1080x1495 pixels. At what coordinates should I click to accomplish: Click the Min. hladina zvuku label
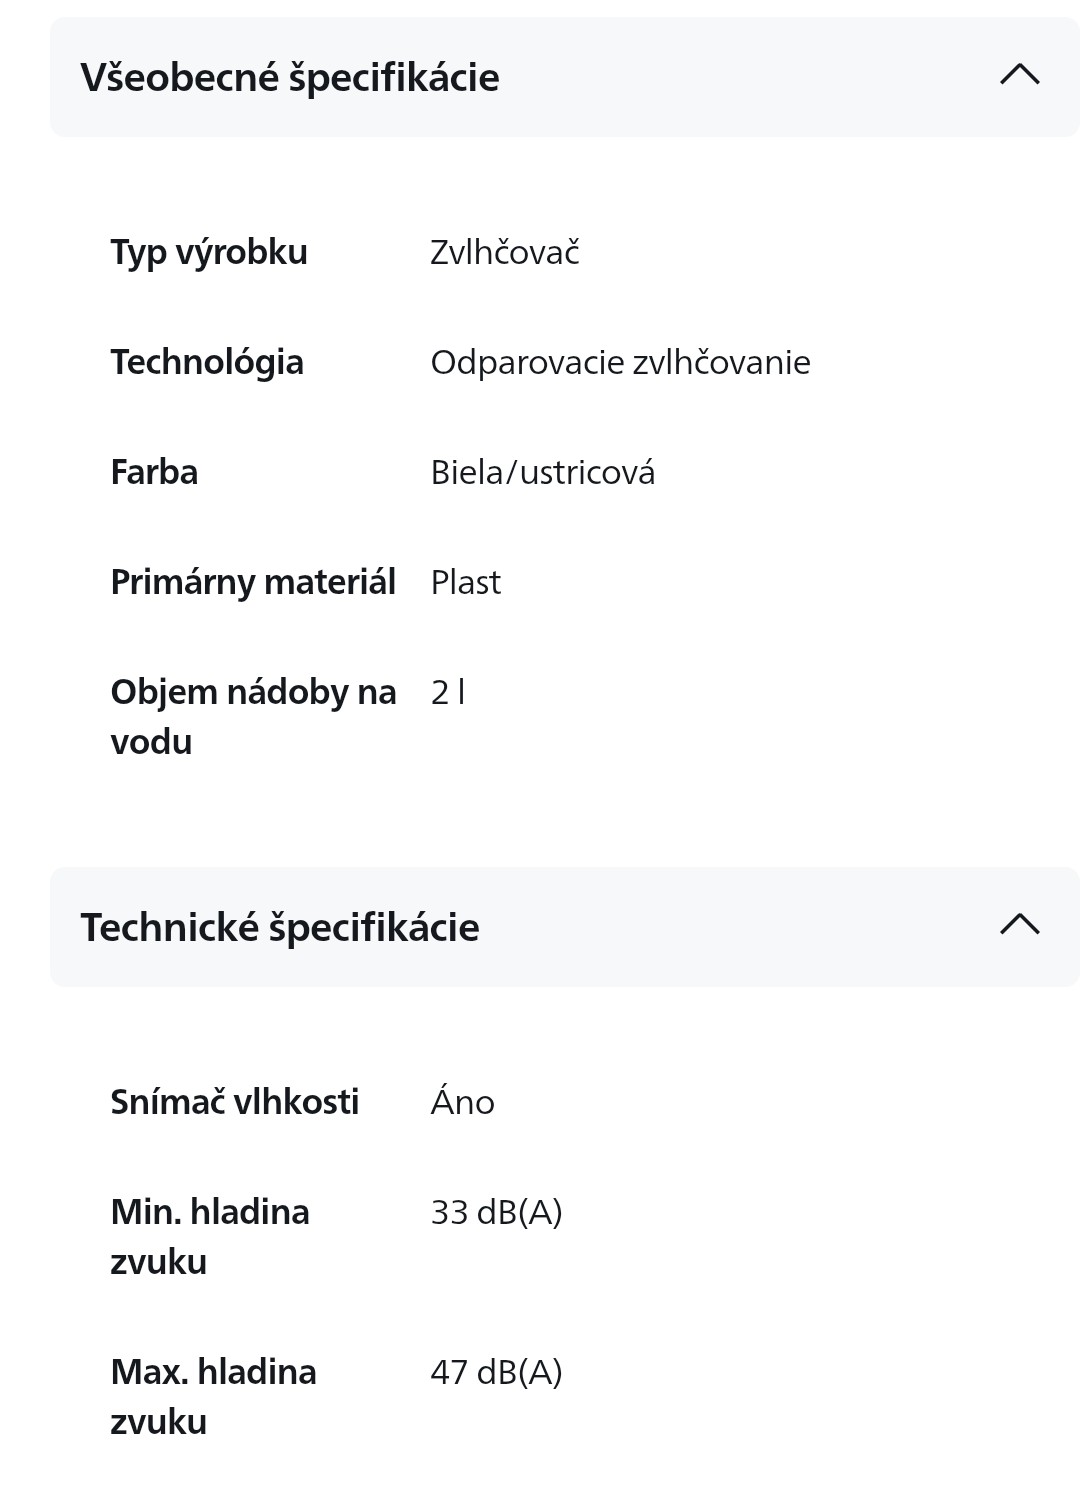pyautogui.click(x=210, y=1237)
